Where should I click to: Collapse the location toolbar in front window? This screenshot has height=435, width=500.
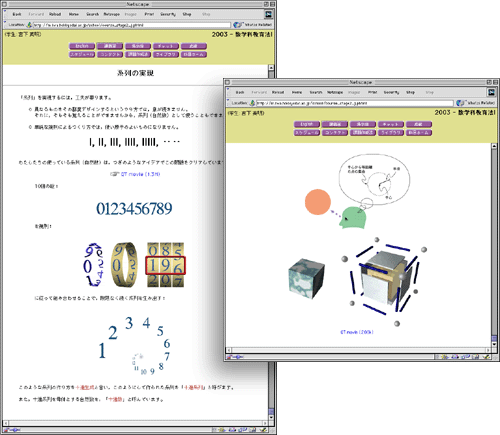228,103
